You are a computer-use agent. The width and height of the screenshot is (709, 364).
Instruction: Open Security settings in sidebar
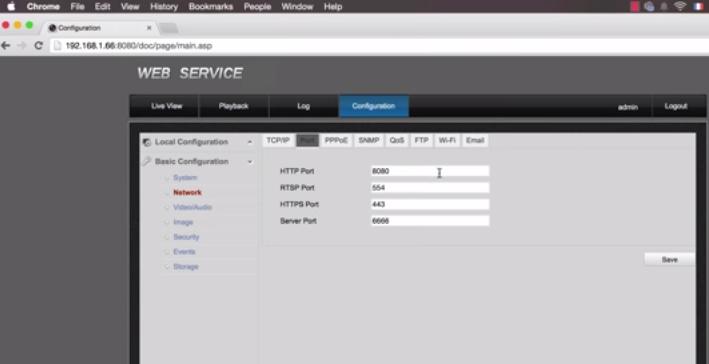pos(186,237)
